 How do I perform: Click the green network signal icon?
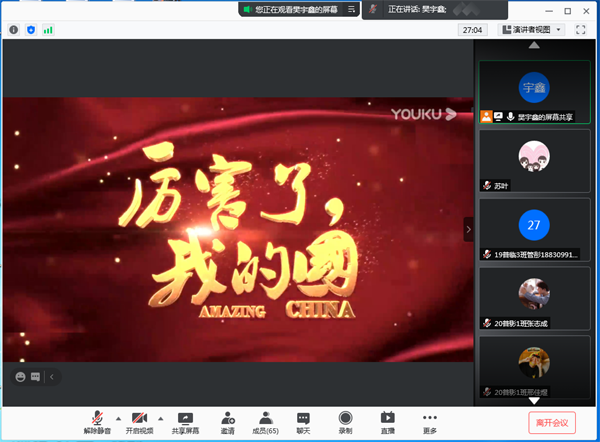pyautogui.click(x=48, y=30)
